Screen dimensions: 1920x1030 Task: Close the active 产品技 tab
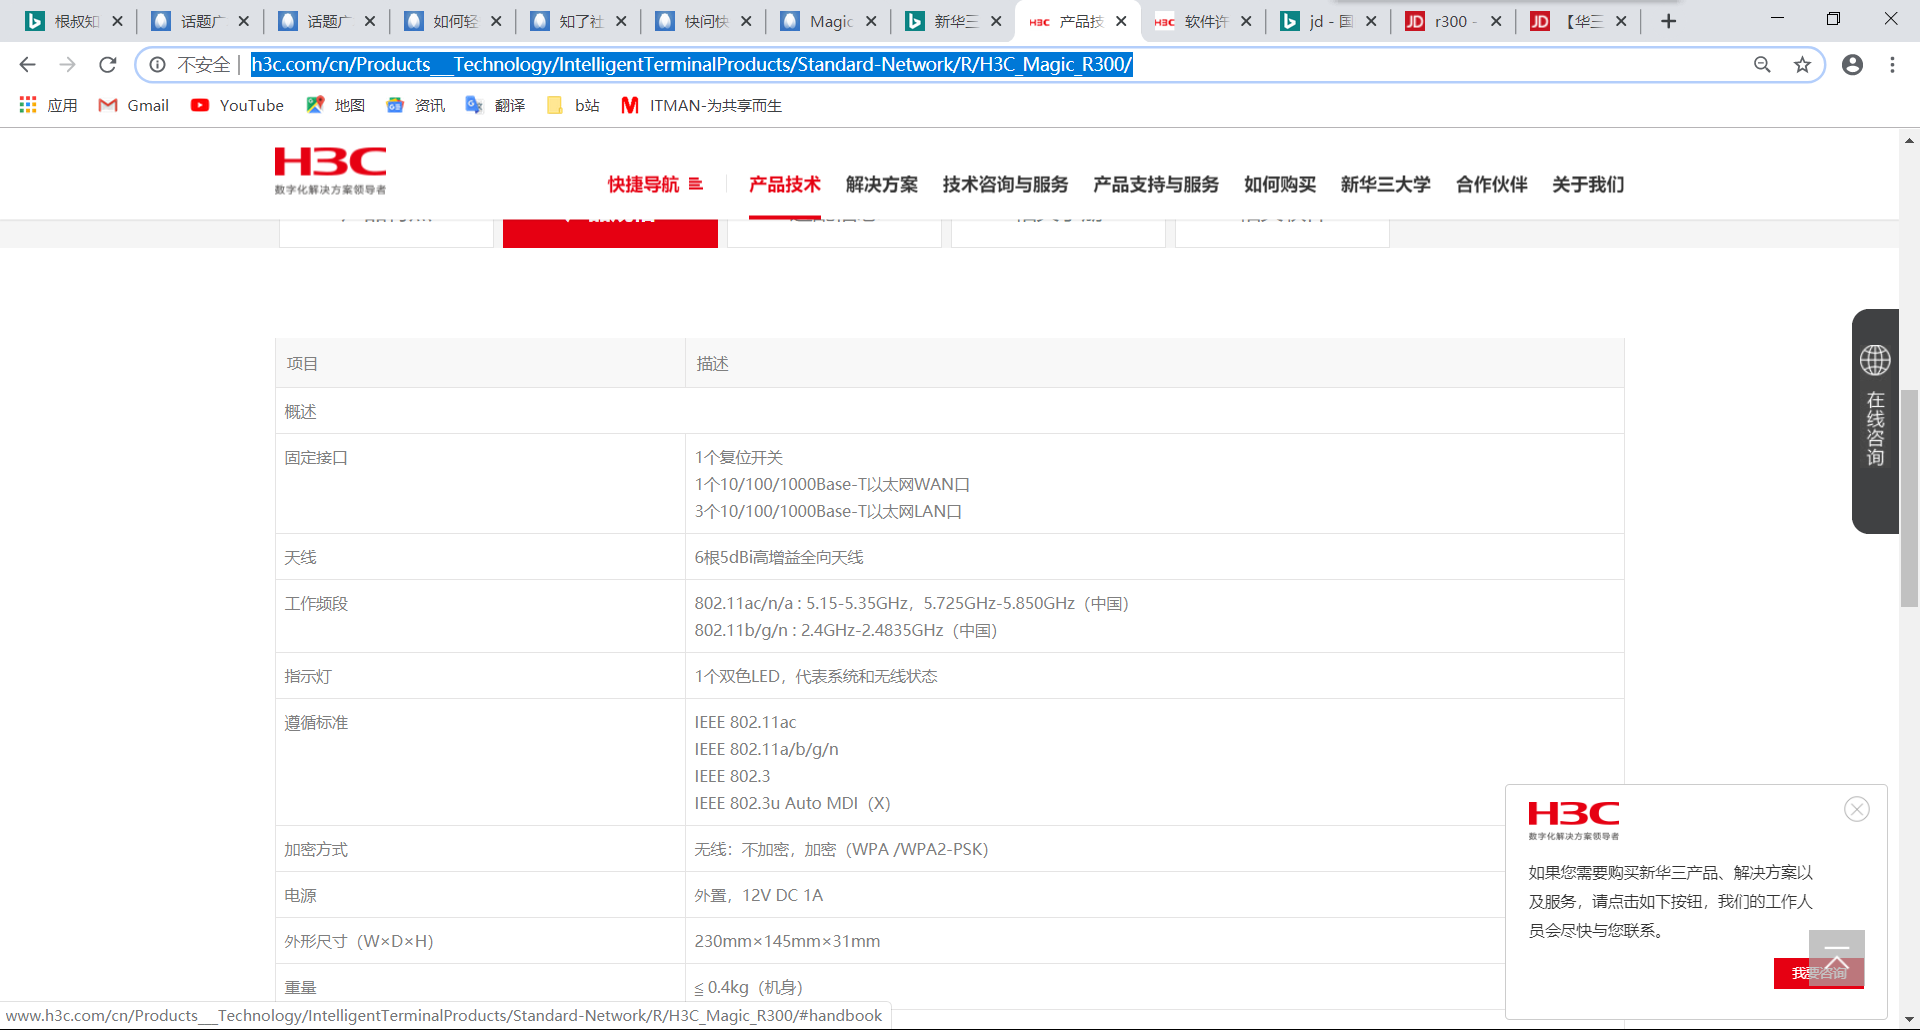[1121, 21]
